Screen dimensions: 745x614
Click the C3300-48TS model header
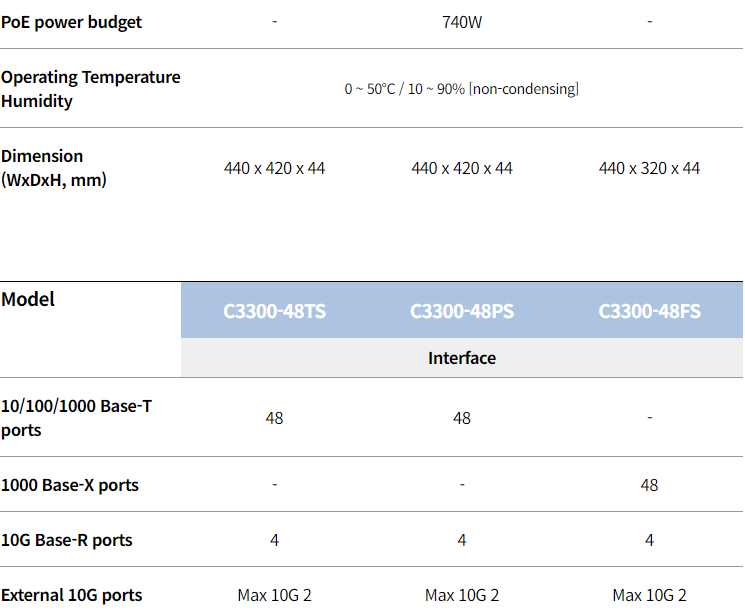point(274,311)
